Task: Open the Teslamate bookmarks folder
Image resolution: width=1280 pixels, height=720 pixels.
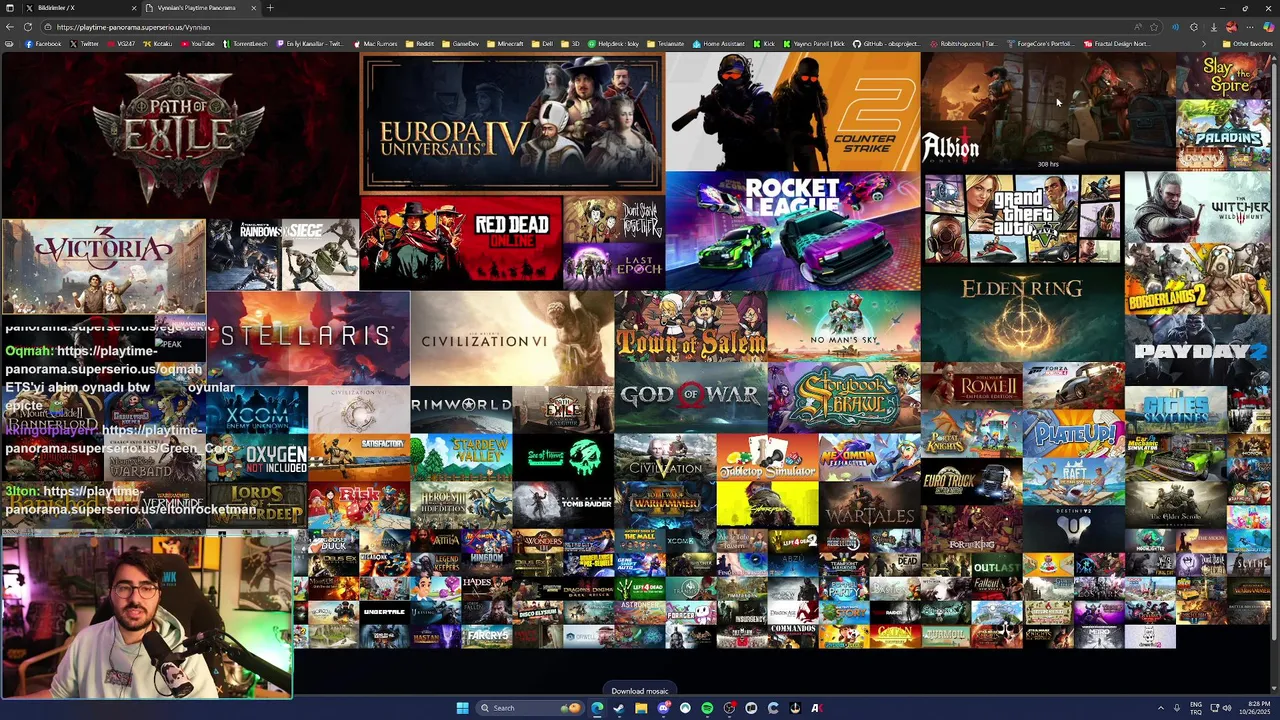Action: pyautogui.click(x=665, y=44)
